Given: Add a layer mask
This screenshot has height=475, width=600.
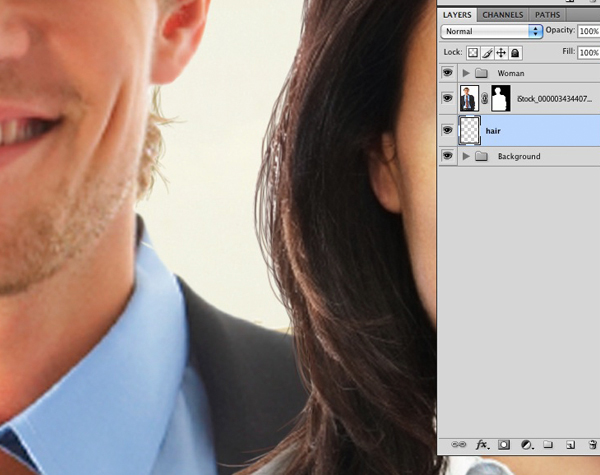Looking at the screenshot, I should (x=504, y=444).
